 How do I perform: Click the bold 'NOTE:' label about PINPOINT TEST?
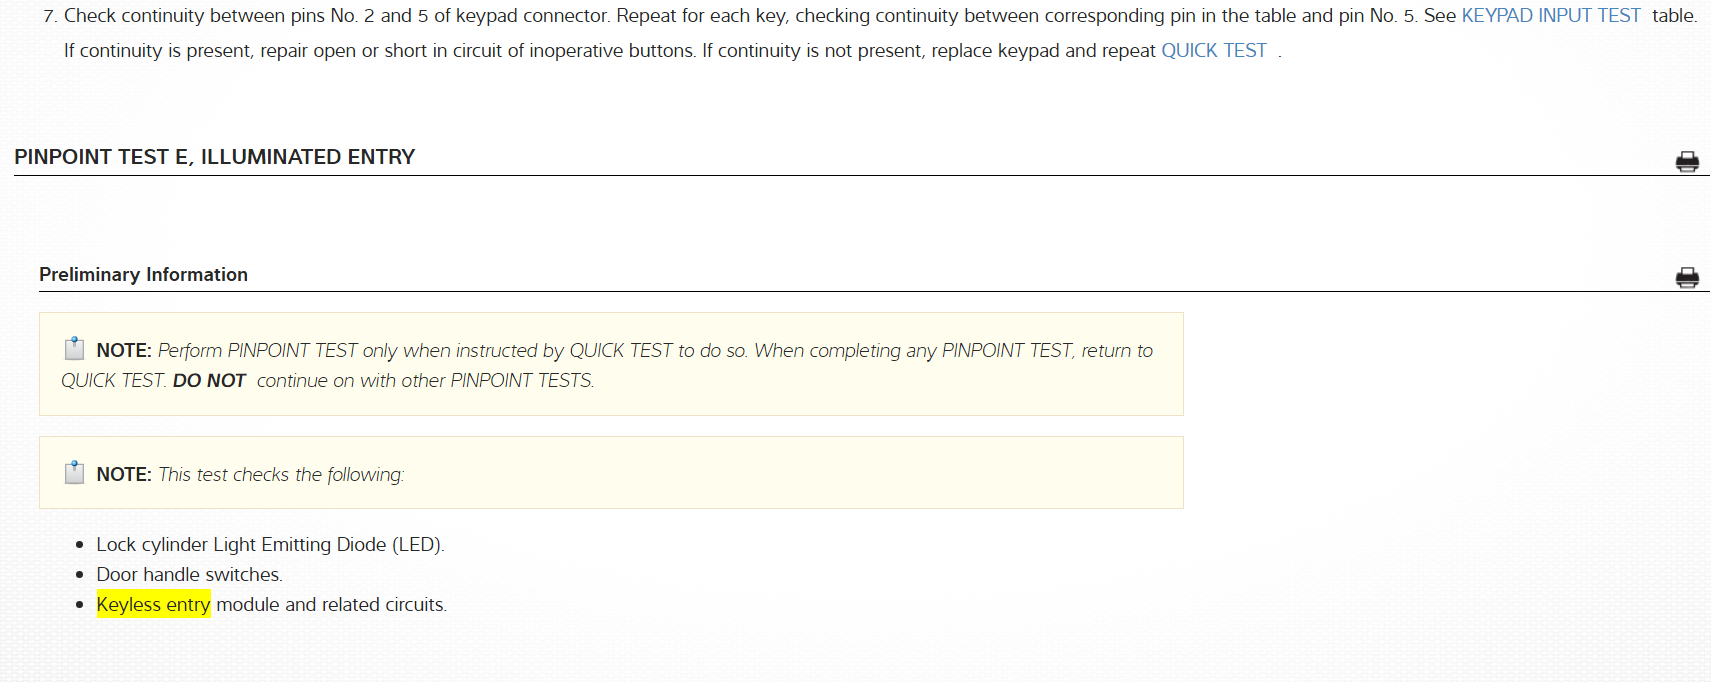click(123, 351)
